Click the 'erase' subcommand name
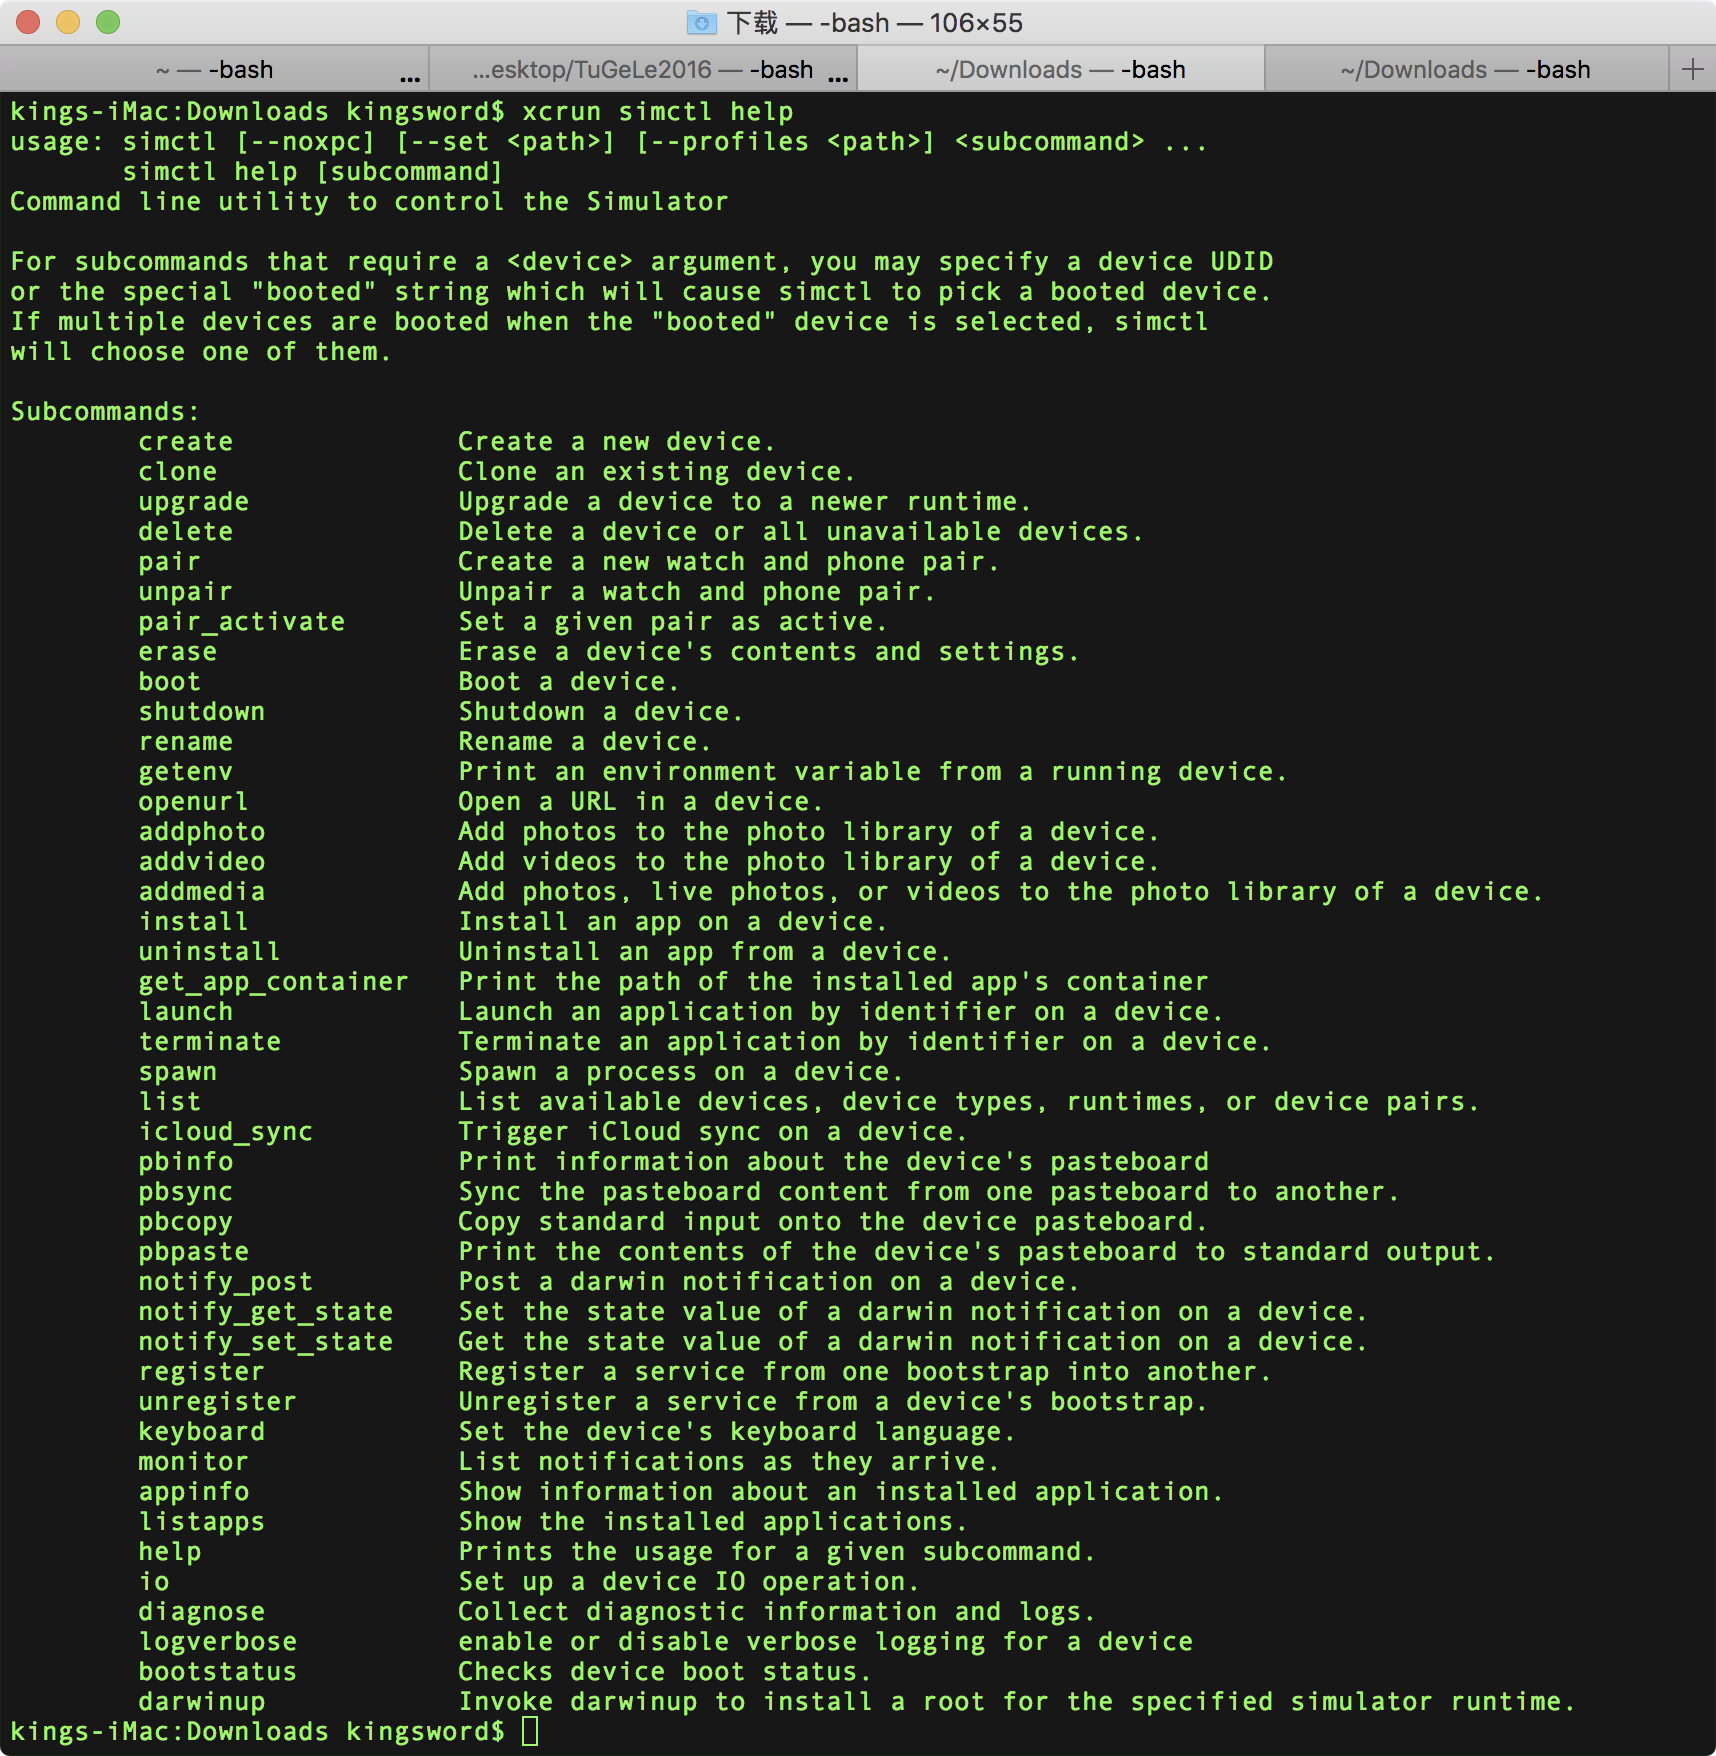 point(178,651)
